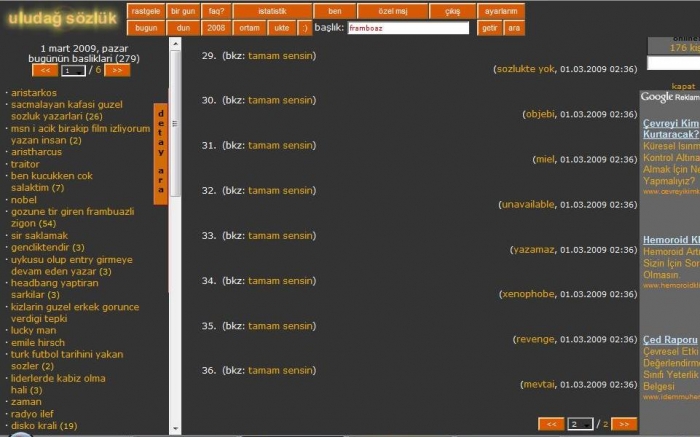Open the aristharcus topic
Viewport: 700px width, 437px height.
pos(37,152)
